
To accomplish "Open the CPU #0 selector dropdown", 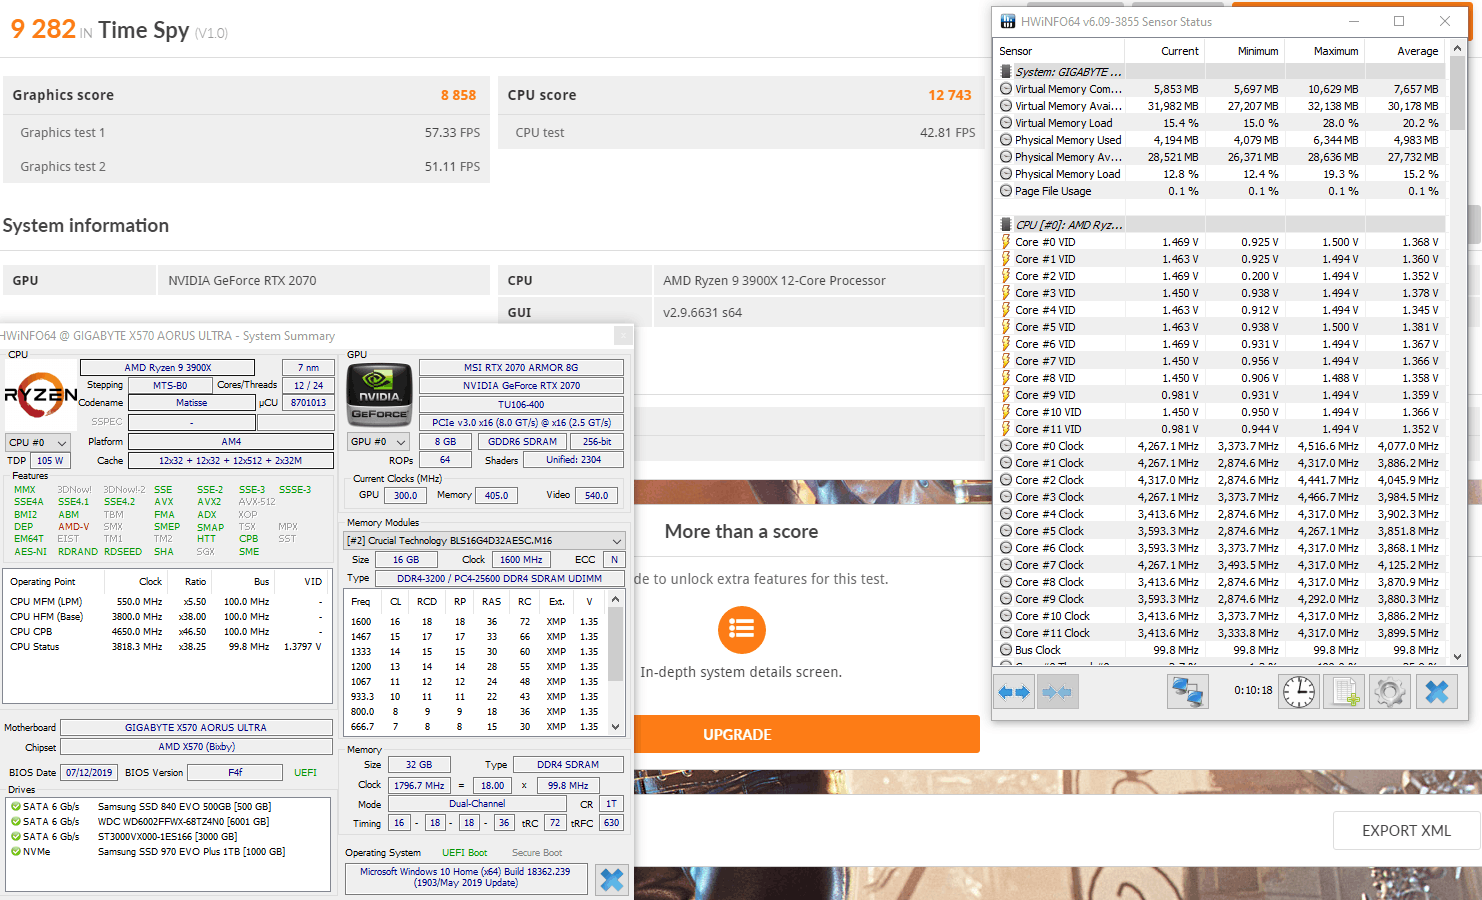I will 38,442.
